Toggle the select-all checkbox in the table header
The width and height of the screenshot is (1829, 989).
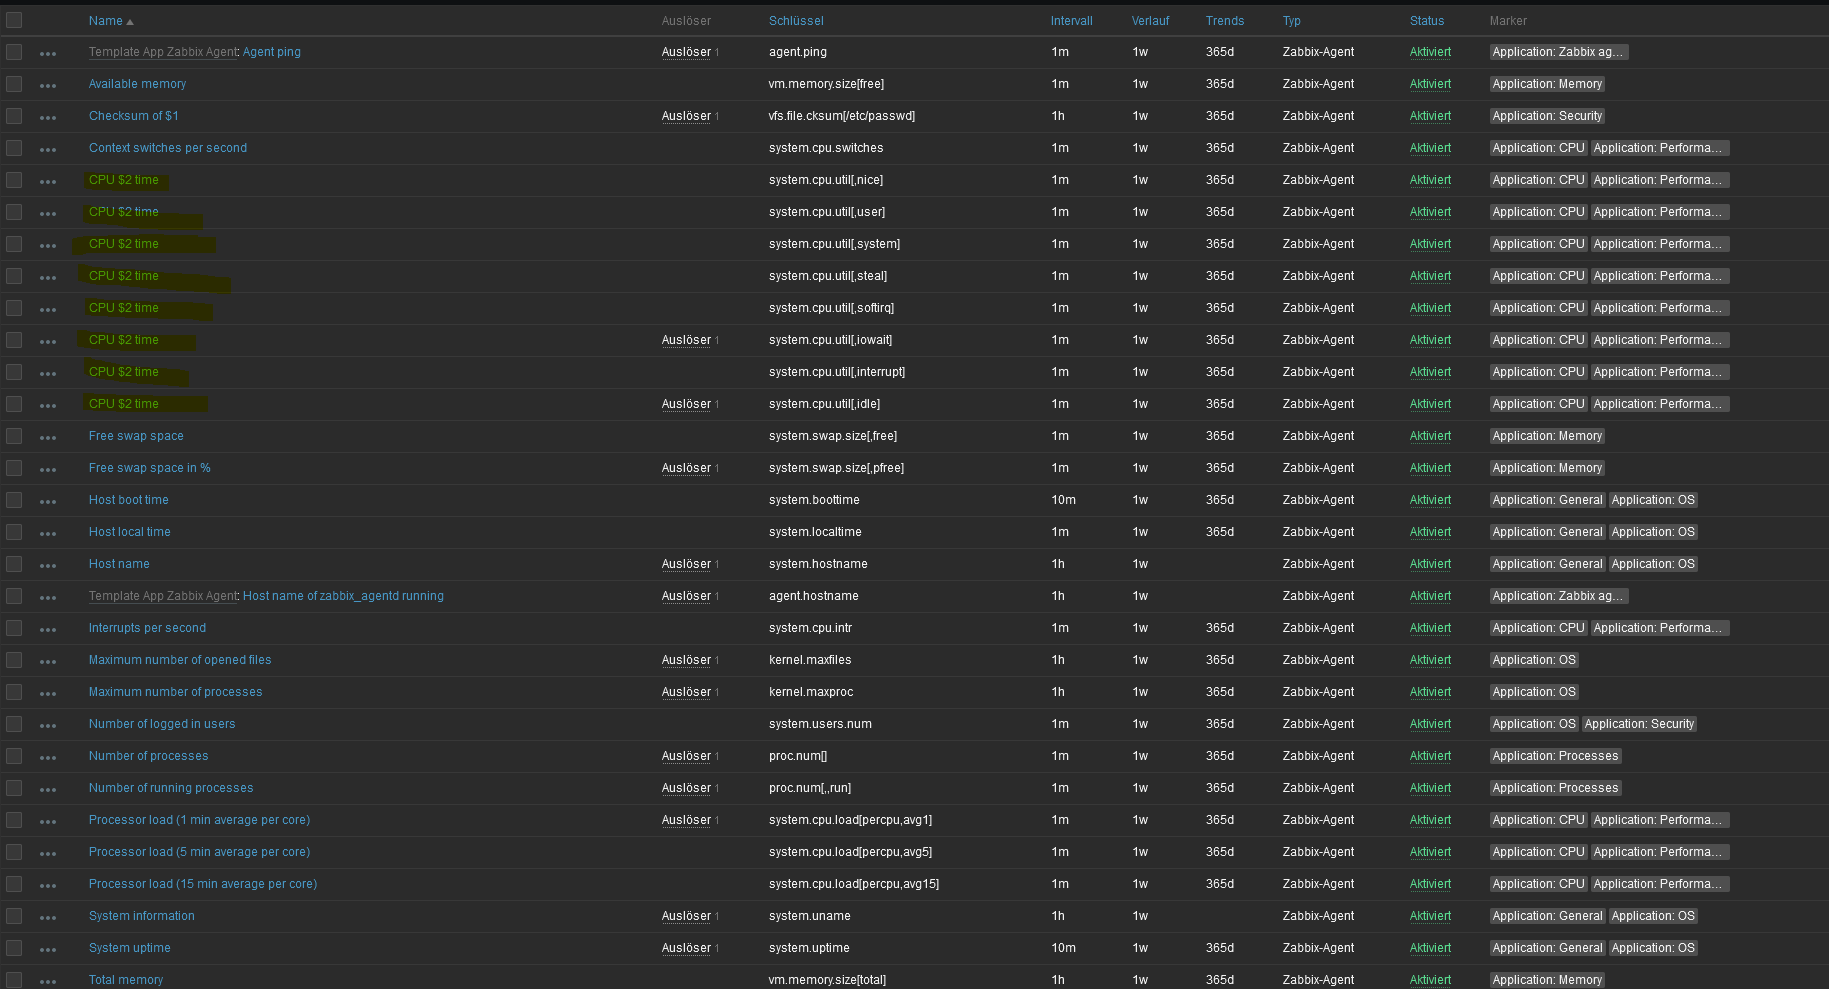[x=14, y=20]
